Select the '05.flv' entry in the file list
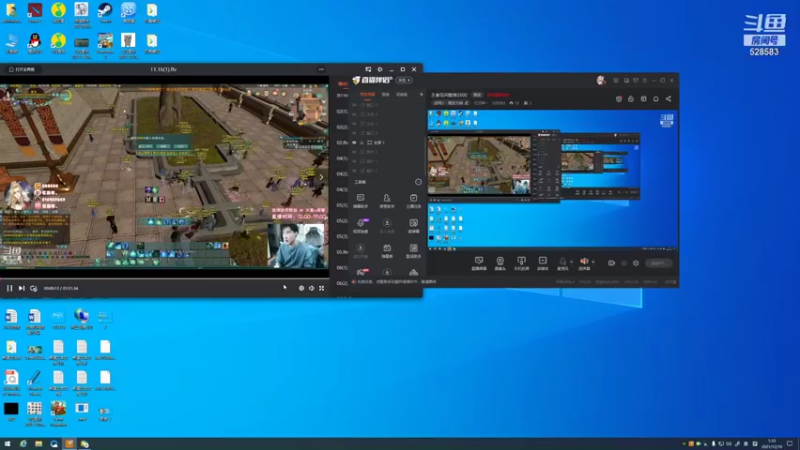800x450 pixels. (x=342, y=252)
